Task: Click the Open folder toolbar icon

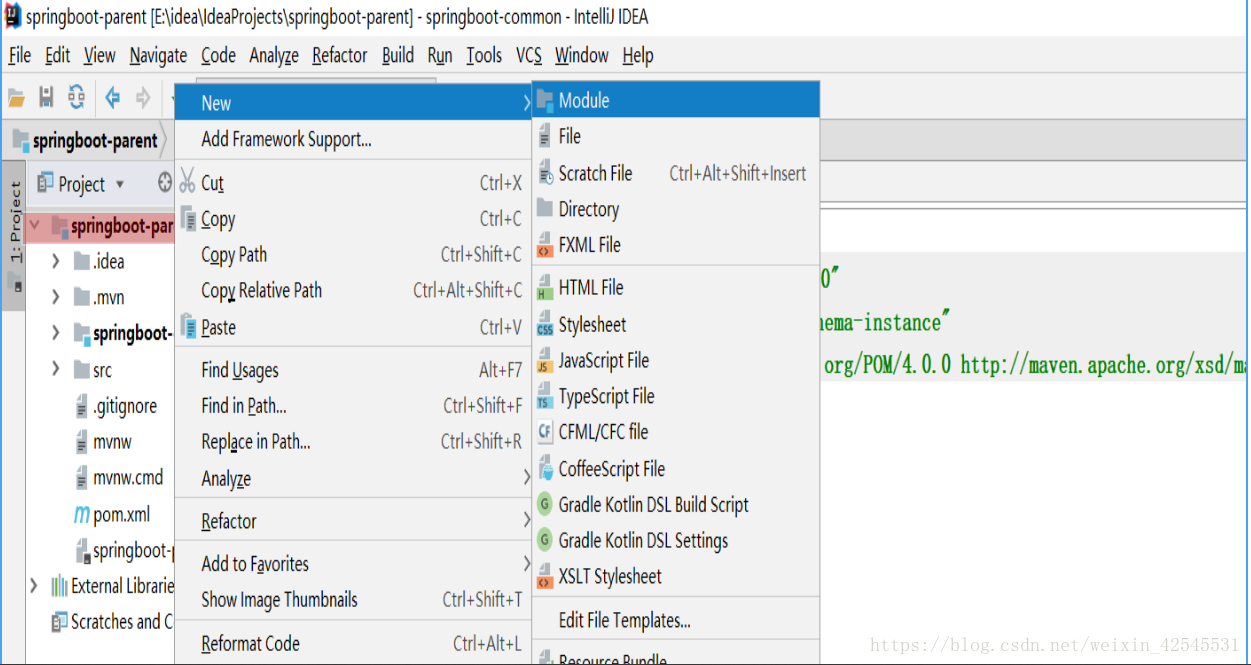Action: pyautogui.click(x=16, y=98)
